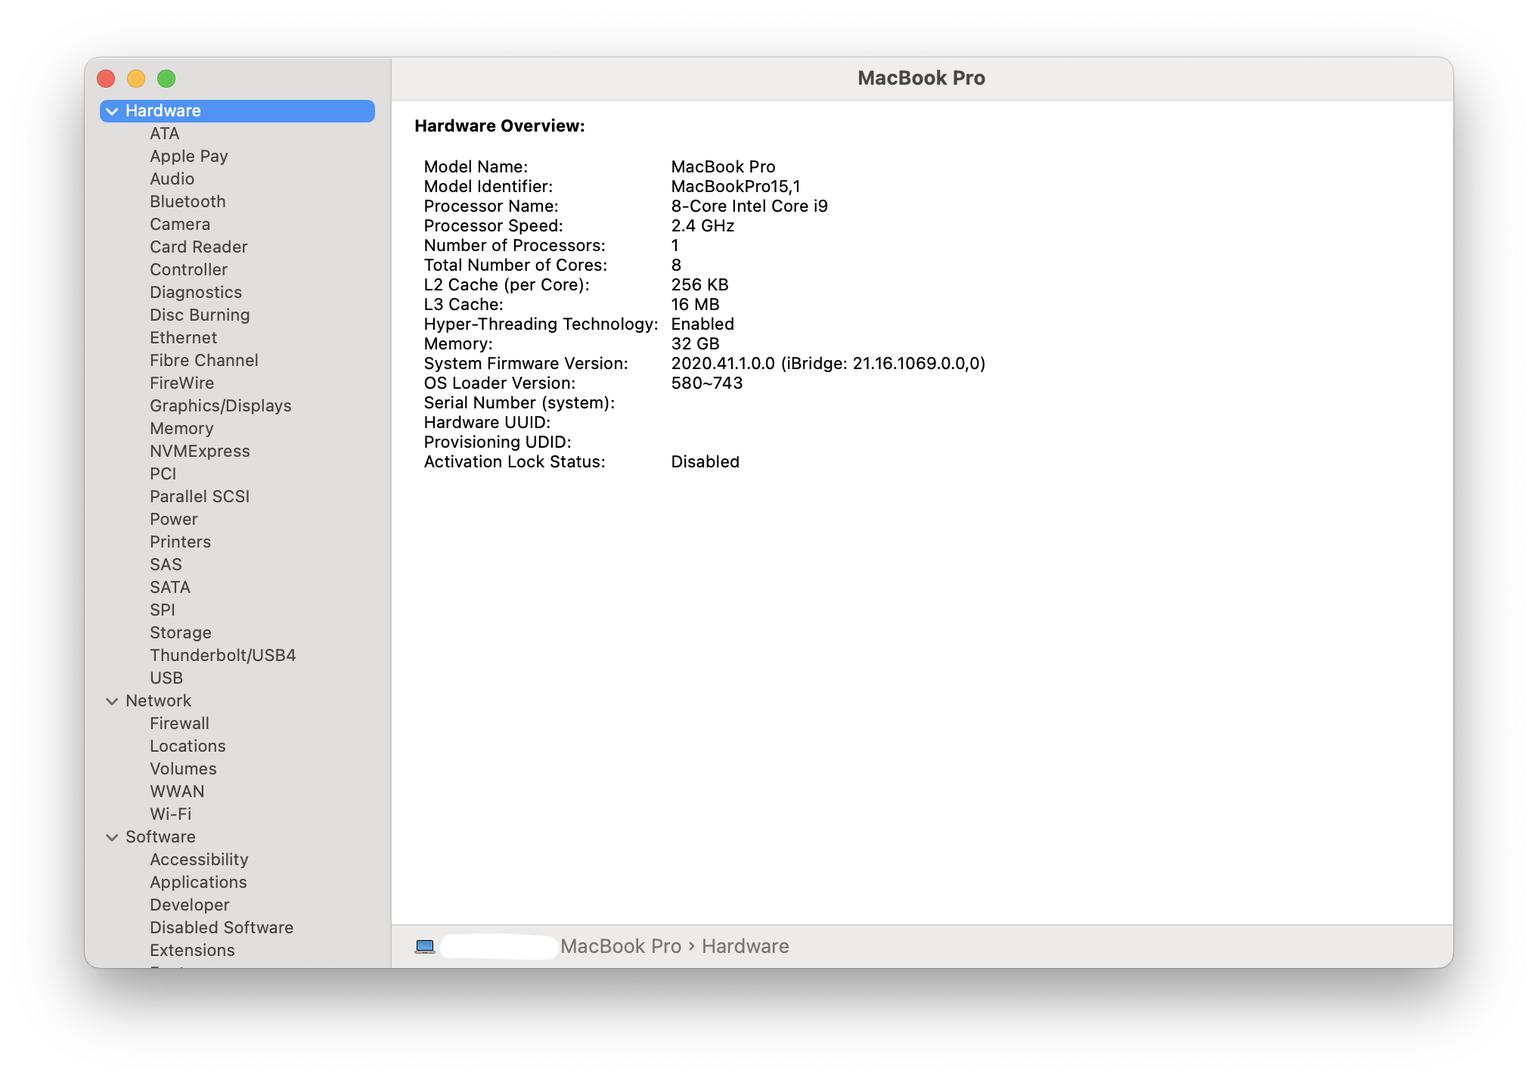Screen dimensions: 1538x1080
Task: Select Wi-Fi under Network
Action: pos(170,814)
